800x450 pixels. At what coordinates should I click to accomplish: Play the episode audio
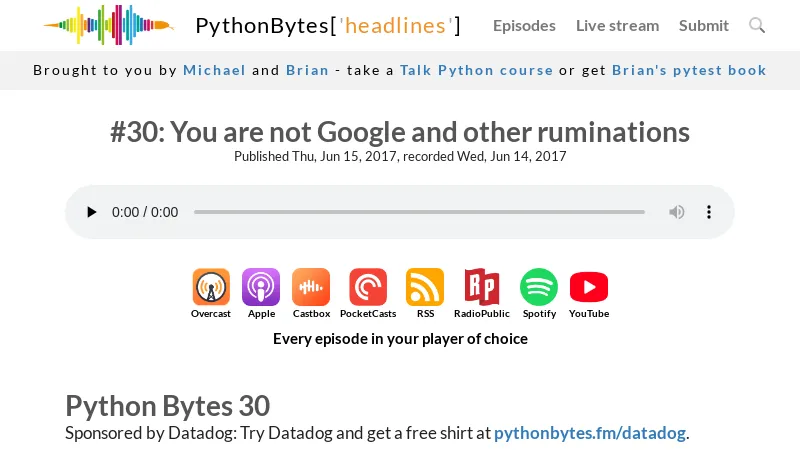coord(92,212)
